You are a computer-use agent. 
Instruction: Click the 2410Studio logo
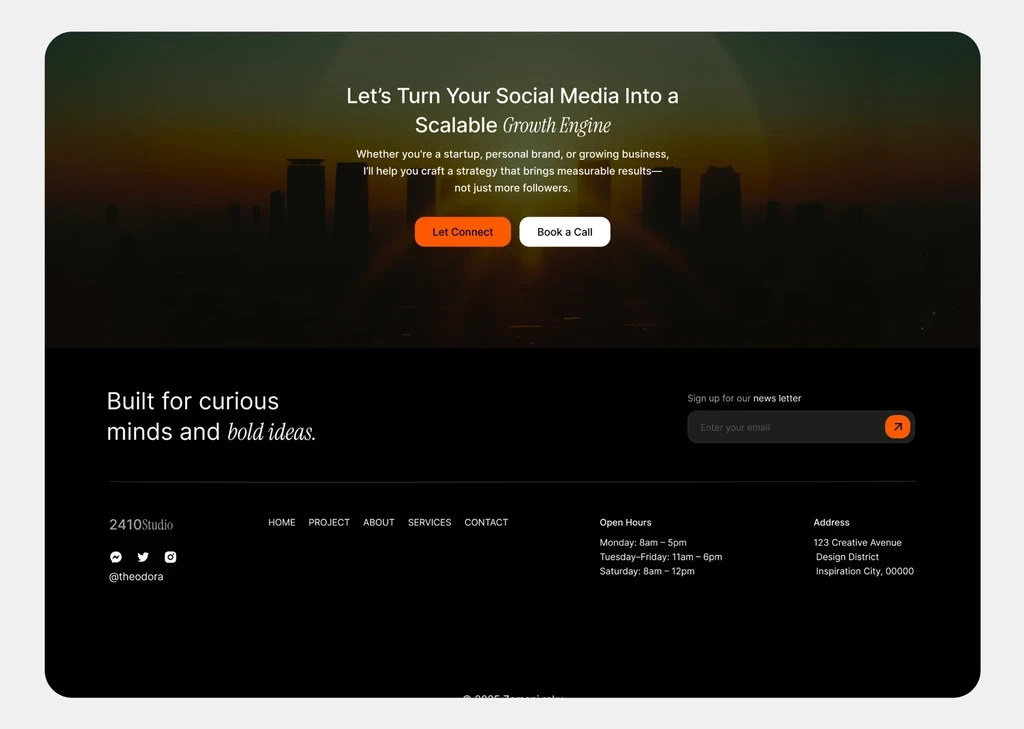(141, 525)
